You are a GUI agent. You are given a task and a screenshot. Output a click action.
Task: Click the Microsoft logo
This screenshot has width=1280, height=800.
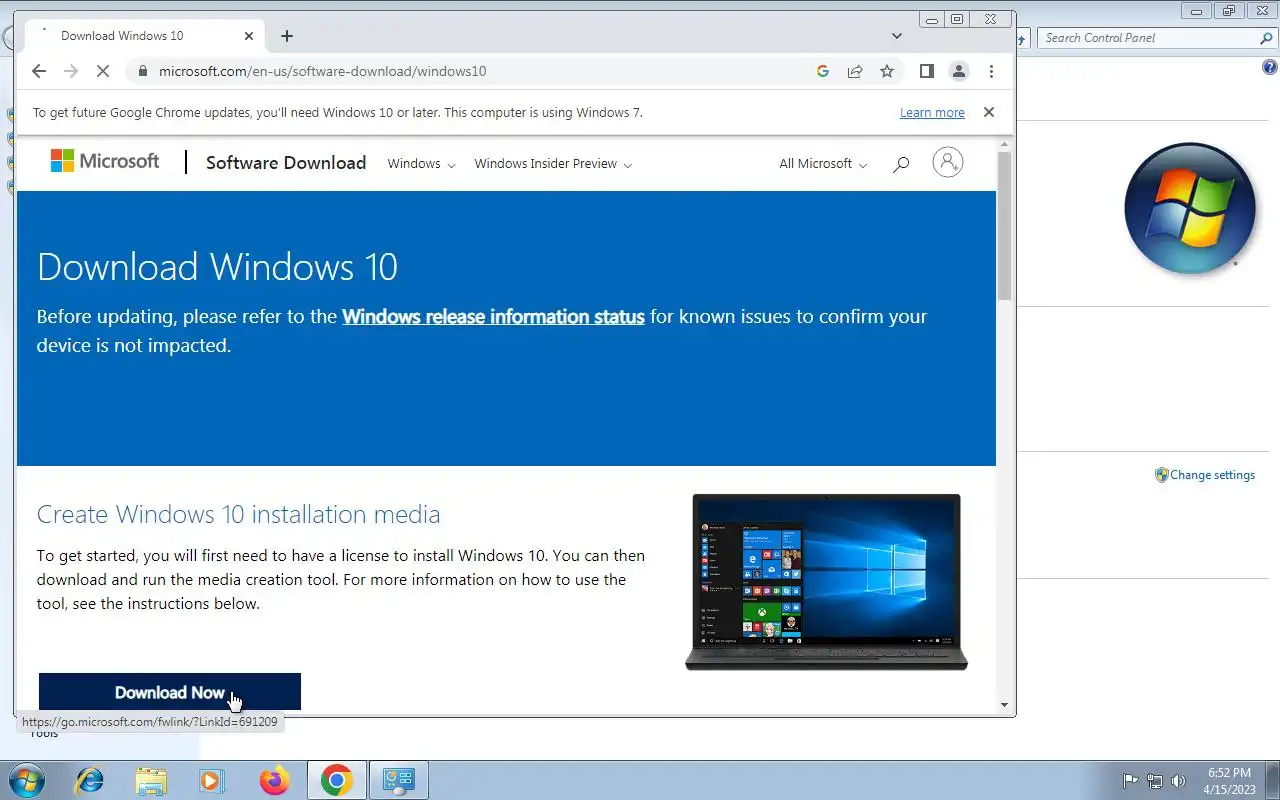105,161
